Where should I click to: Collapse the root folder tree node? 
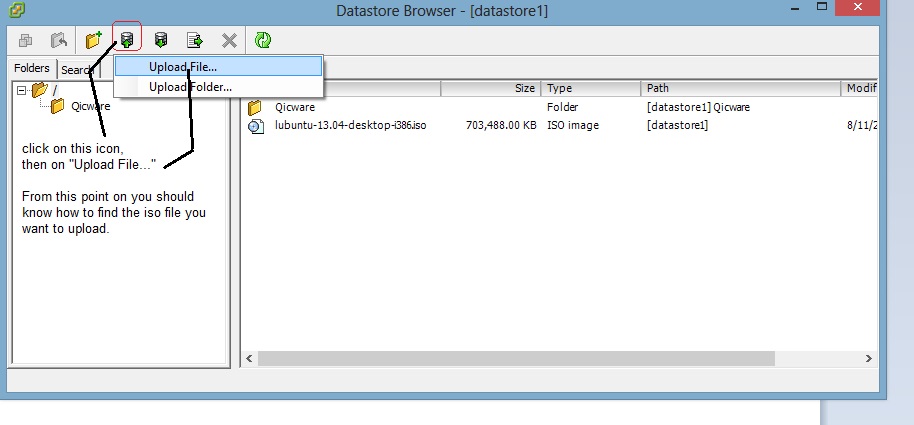(22, 90)
